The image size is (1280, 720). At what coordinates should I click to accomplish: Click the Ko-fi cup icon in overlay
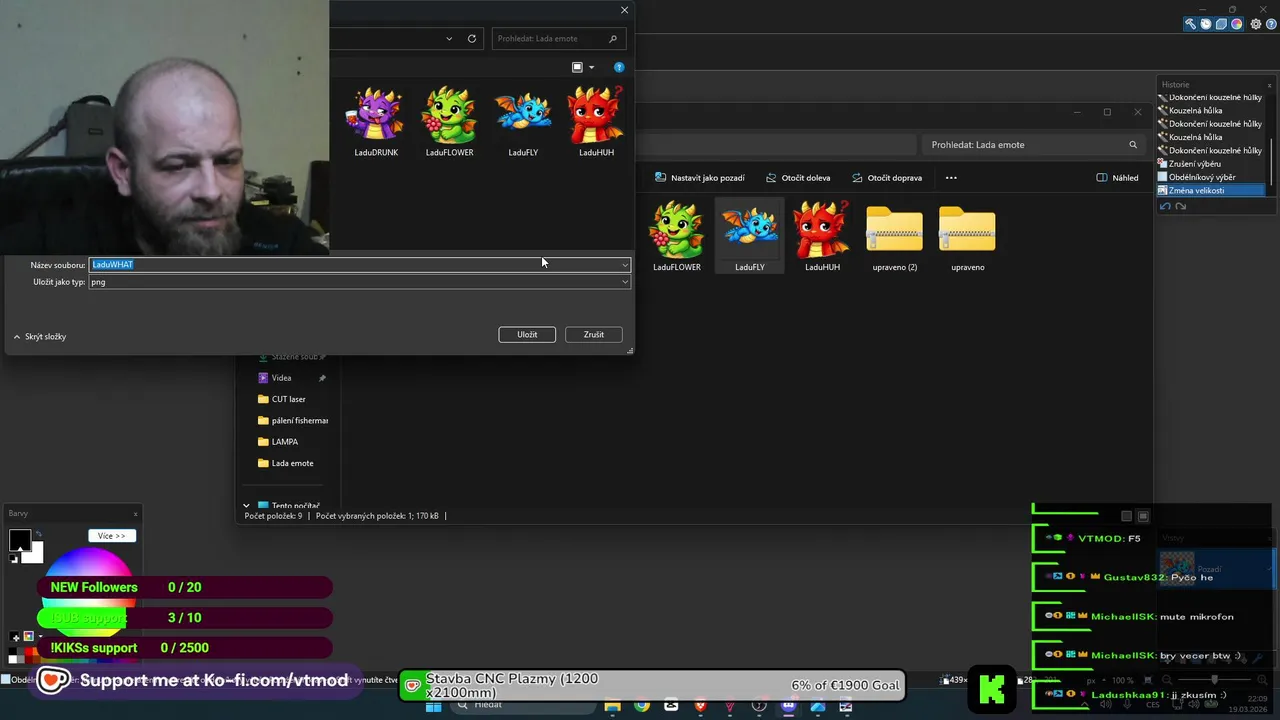pos(54,681)
